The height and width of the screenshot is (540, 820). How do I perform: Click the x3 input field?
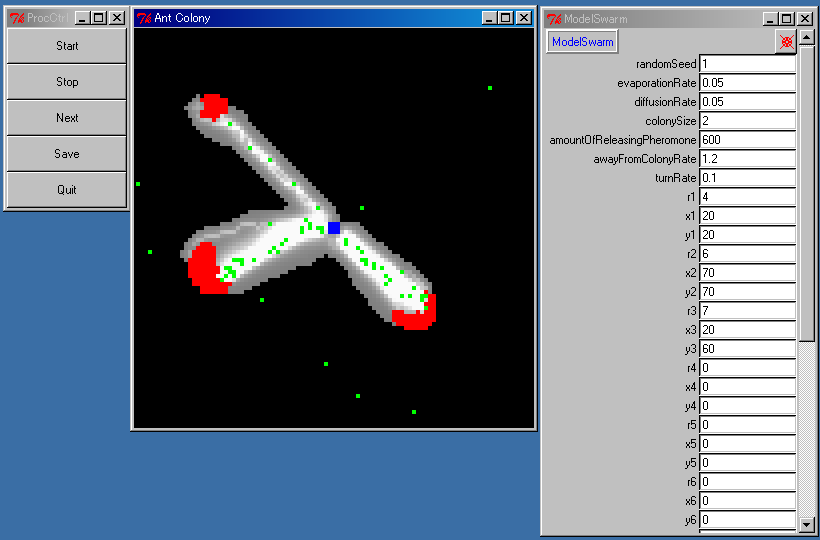coord(747,329)
